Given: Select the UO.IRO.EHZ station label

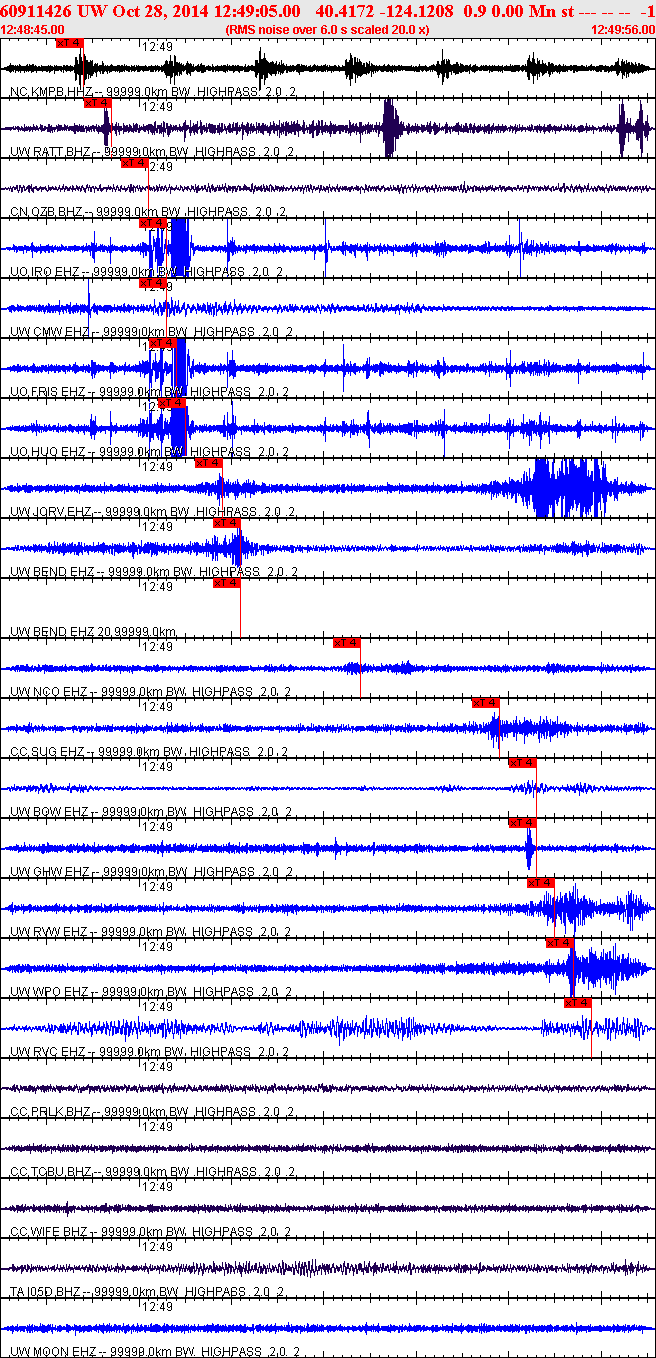Looking at the screenshot, I should tap(146, 272).
